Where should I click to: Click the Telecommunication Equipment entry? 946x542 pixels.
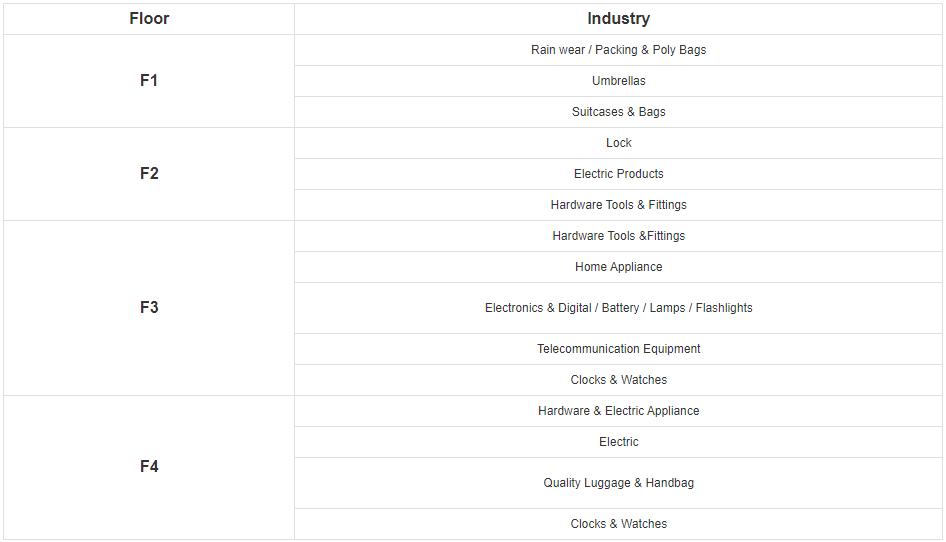618,349
